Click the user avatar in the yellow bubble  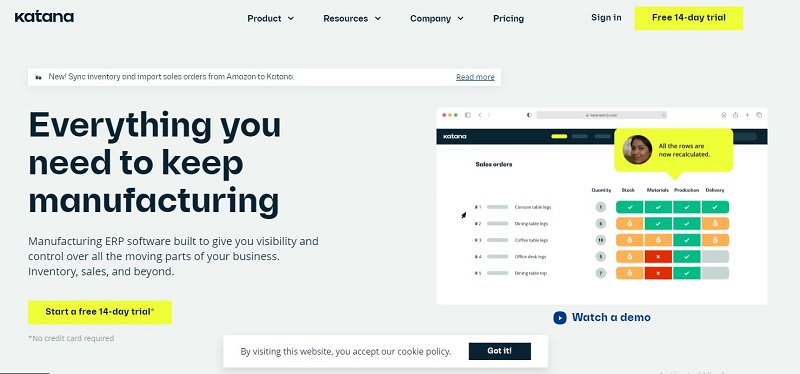[x=637, y=149]
